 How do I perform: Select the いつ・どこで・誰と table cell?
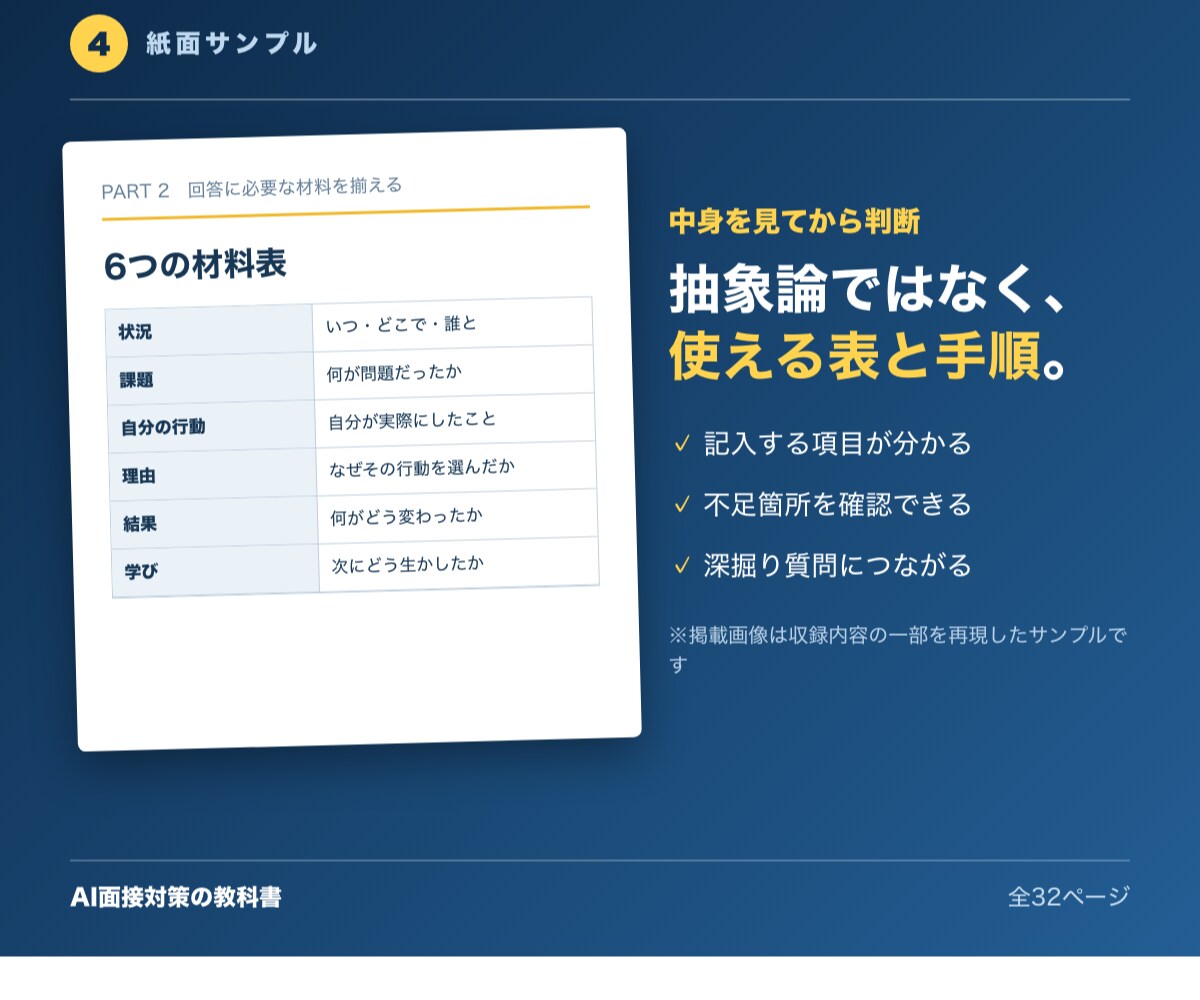pos(453,323)
